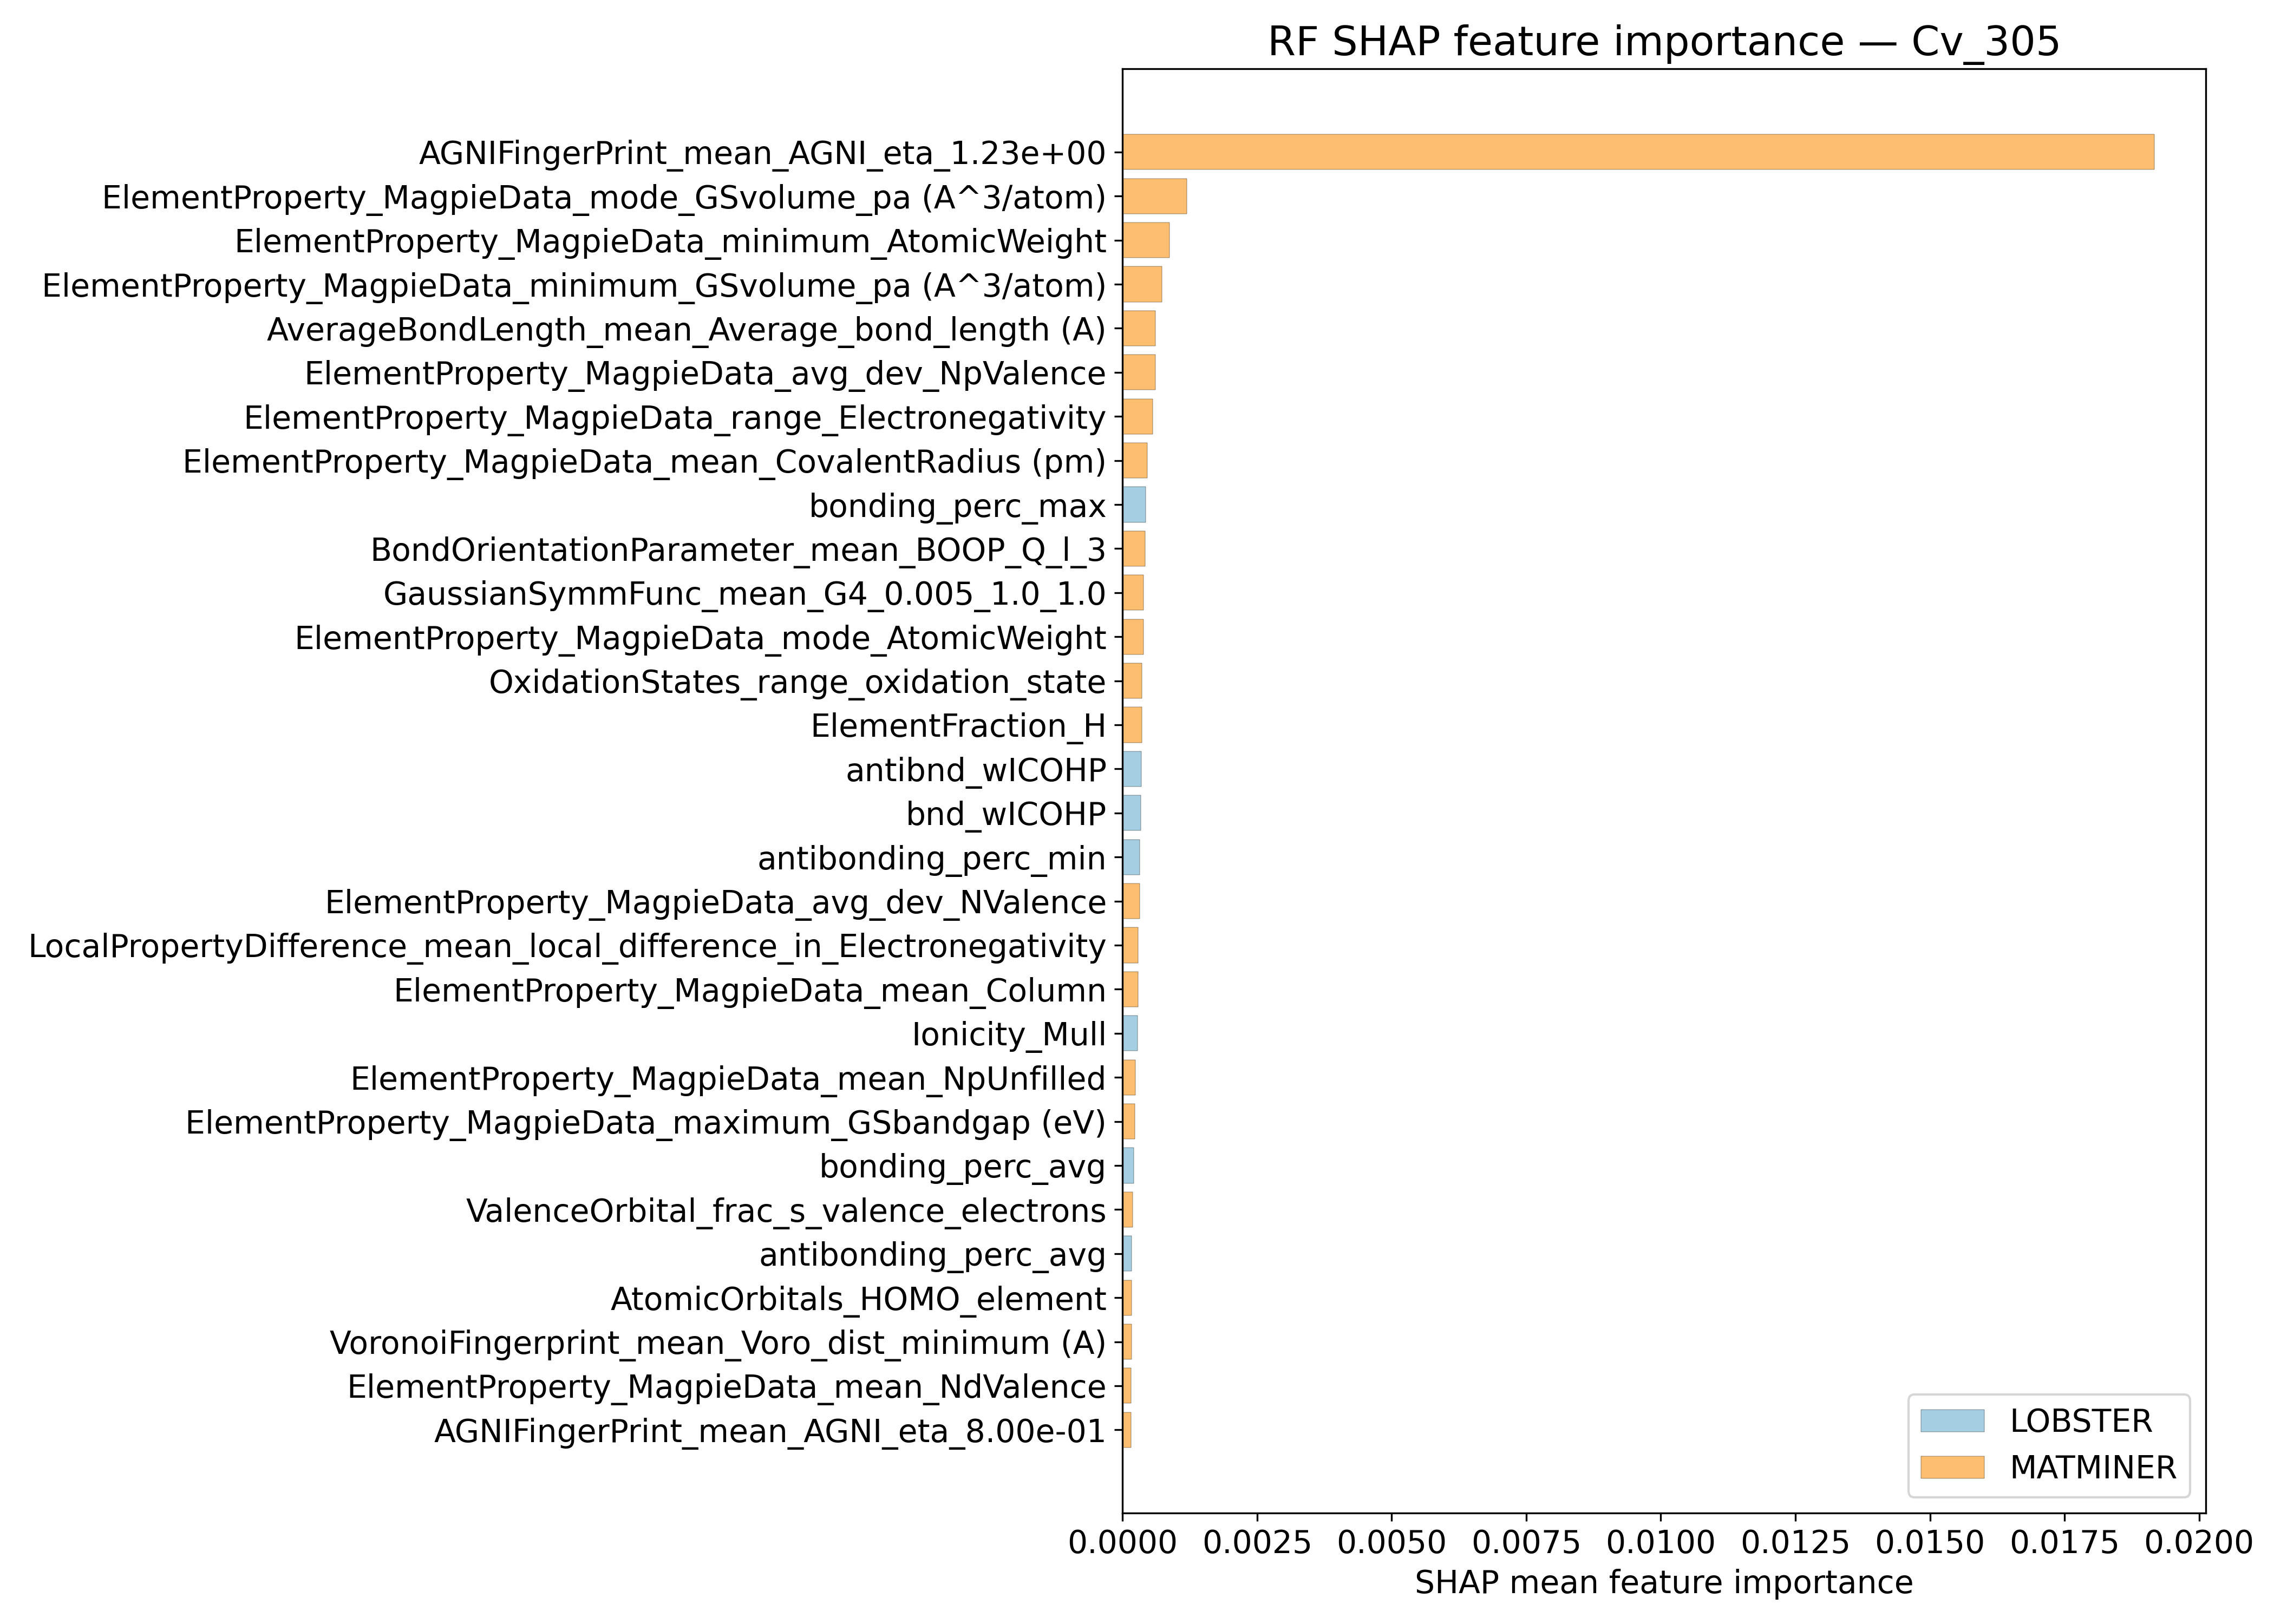This screenshot has width=2274, height=1624.
Task: Click the bonding_perc_max feature label
Action: point(957,506)
